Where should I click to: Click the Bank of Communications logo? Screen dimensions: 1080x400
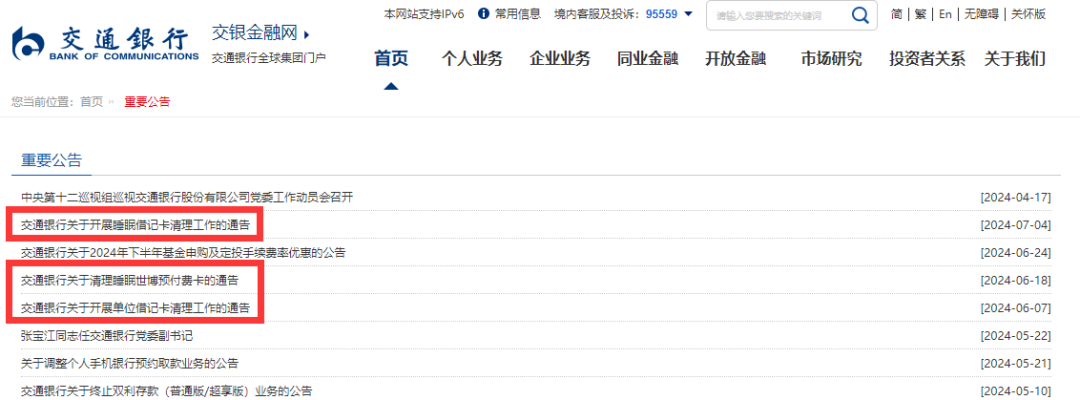105,45
